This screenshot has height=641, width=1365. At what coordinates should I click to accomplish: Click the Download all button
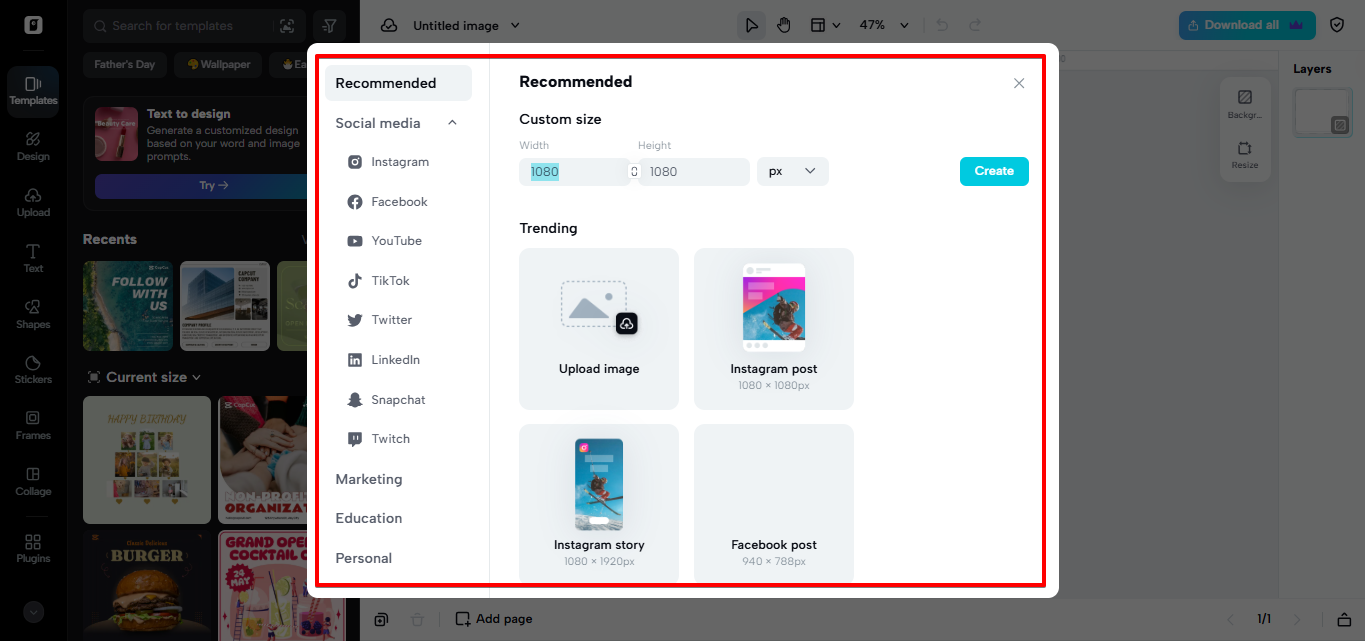coord(1246,24)
